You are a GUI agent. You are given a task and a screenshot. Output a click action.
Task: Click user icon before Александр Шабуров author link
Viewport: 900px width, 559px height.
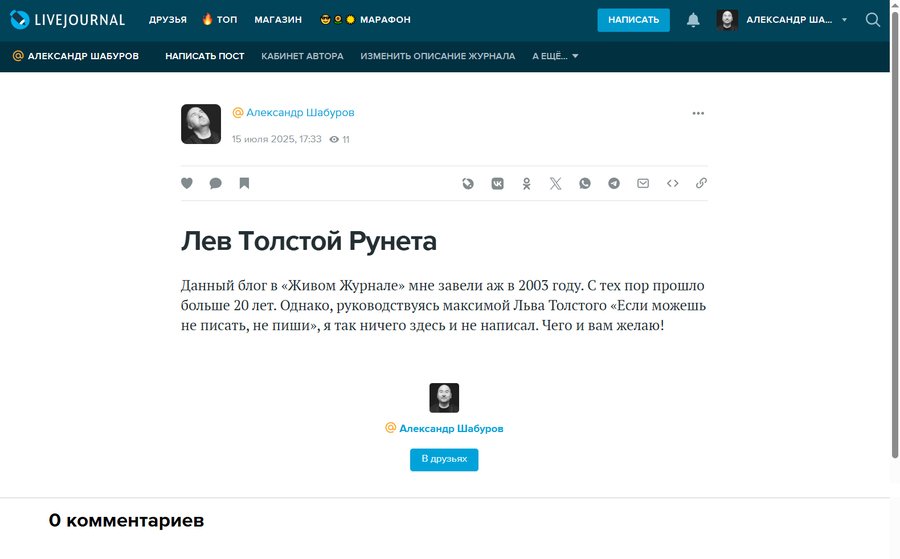coord(238,112)
